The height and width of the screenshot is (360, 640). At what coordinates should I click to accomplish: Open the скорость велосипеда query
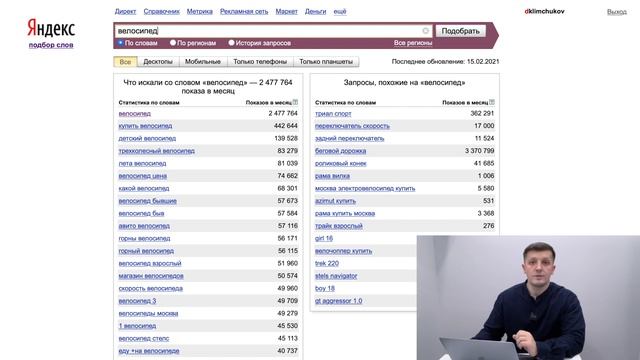[x=151, y=288]
